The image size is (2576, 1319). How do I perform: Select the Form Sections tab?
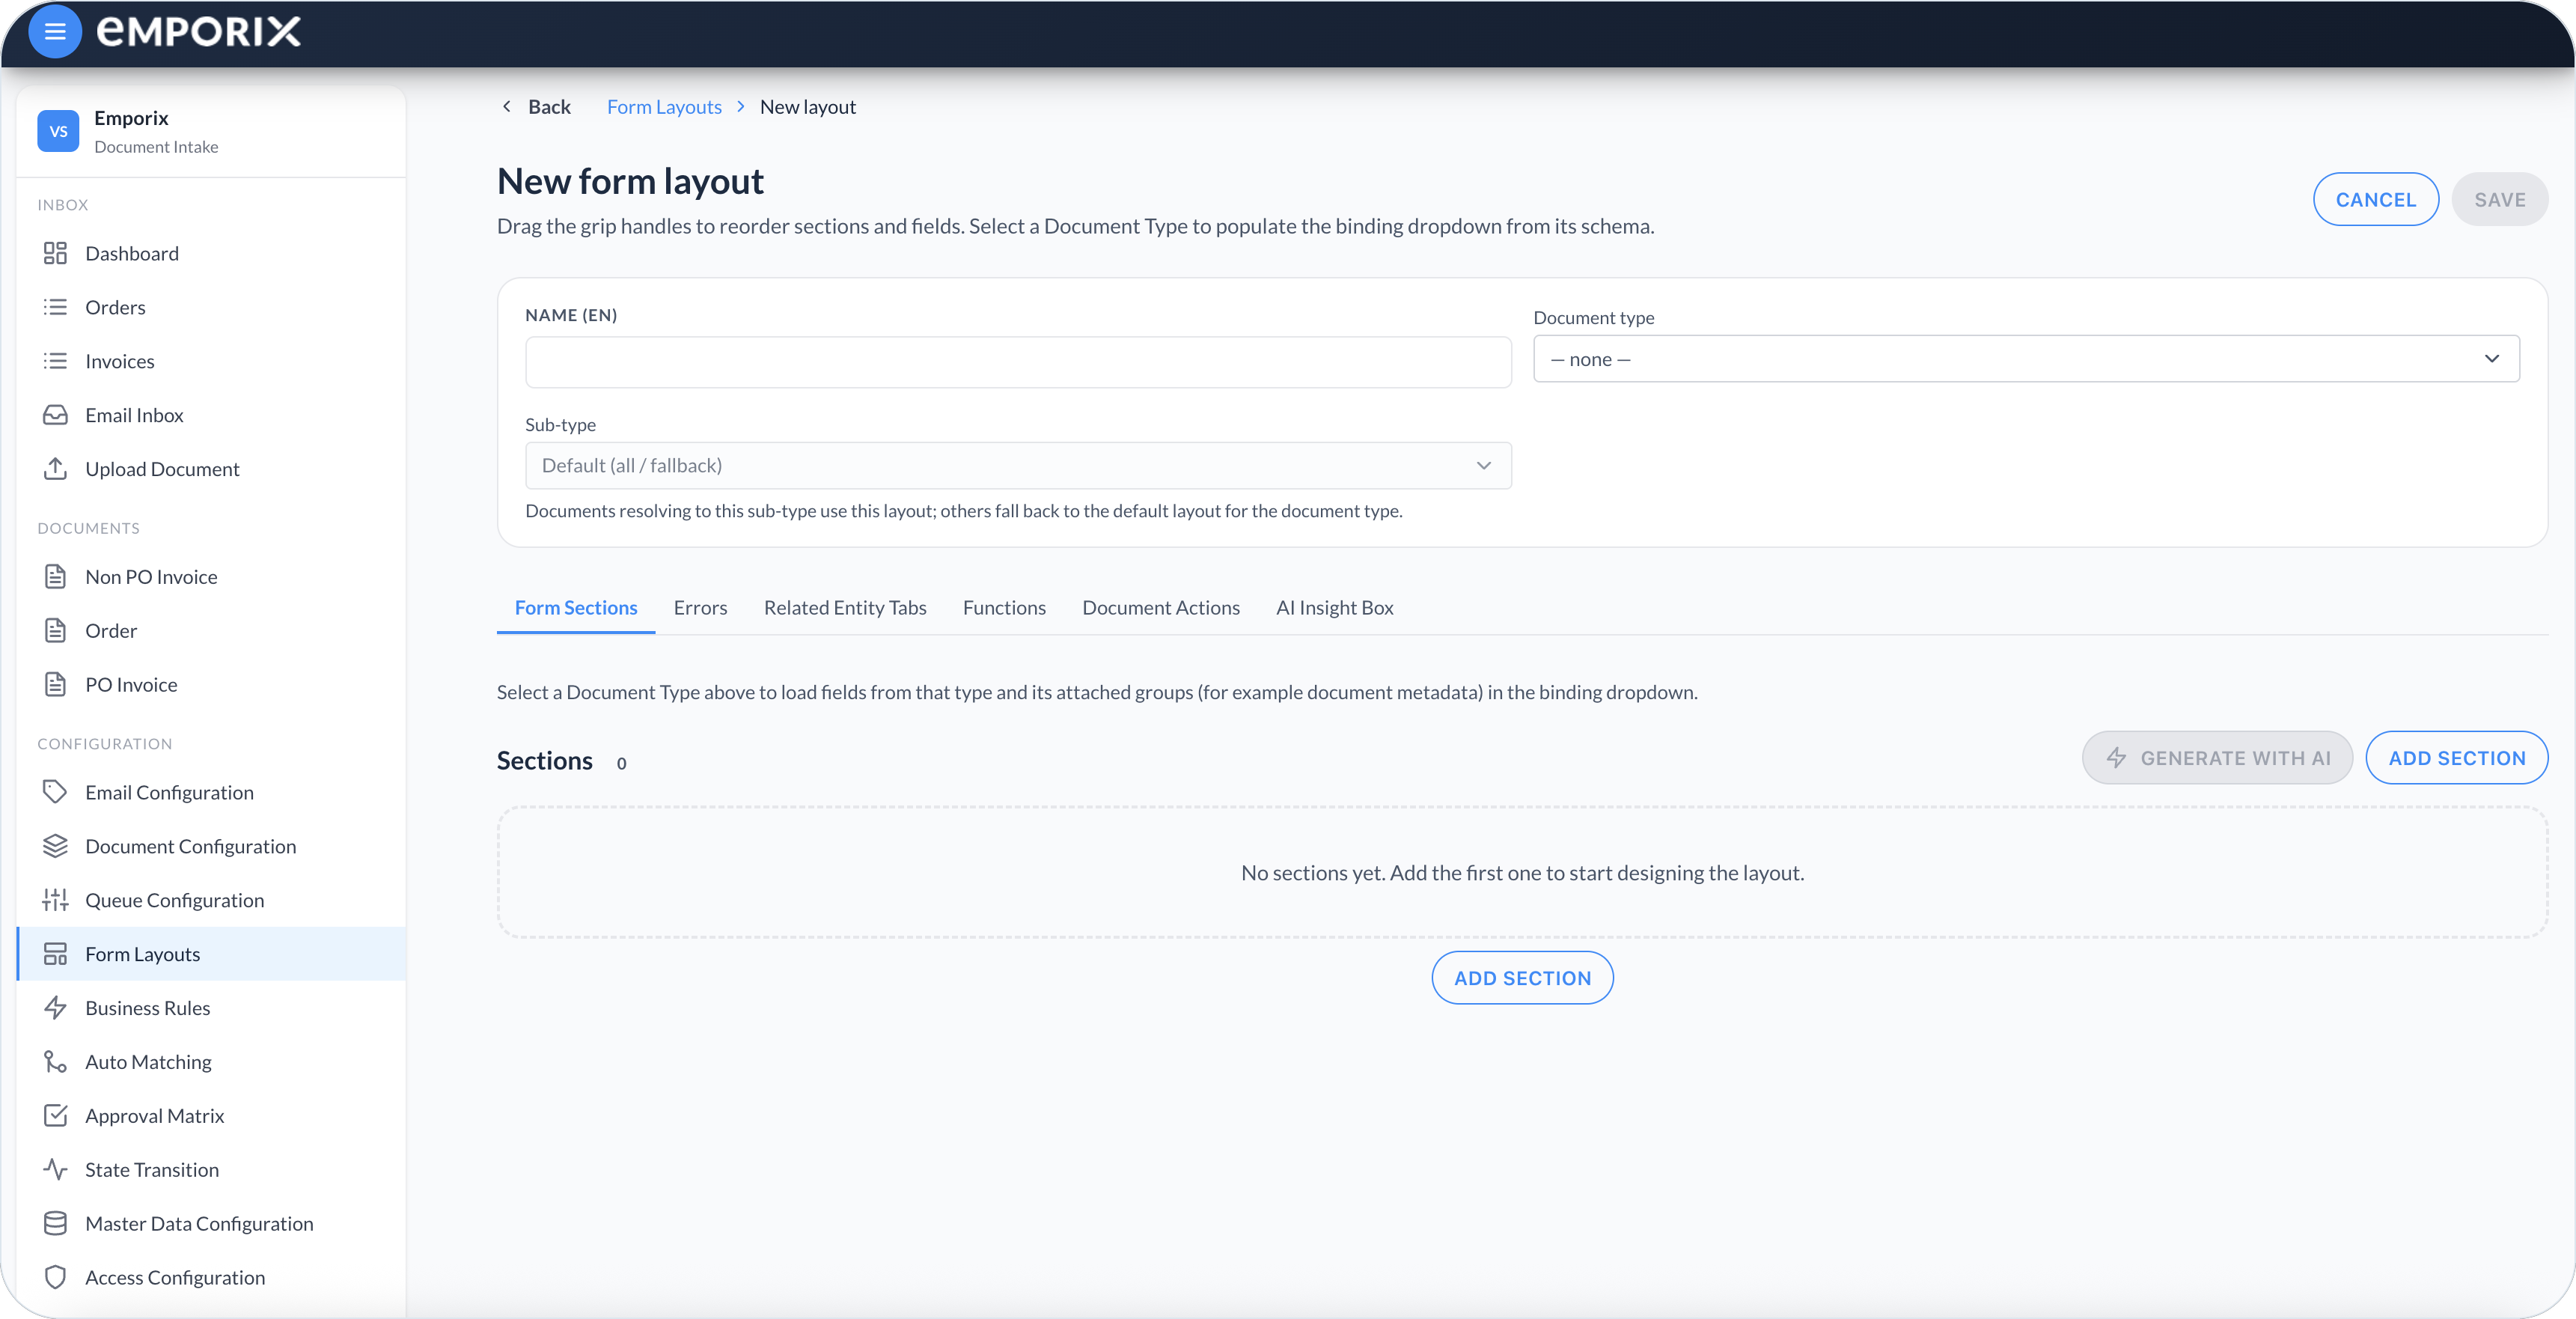(x=576, y=608)
